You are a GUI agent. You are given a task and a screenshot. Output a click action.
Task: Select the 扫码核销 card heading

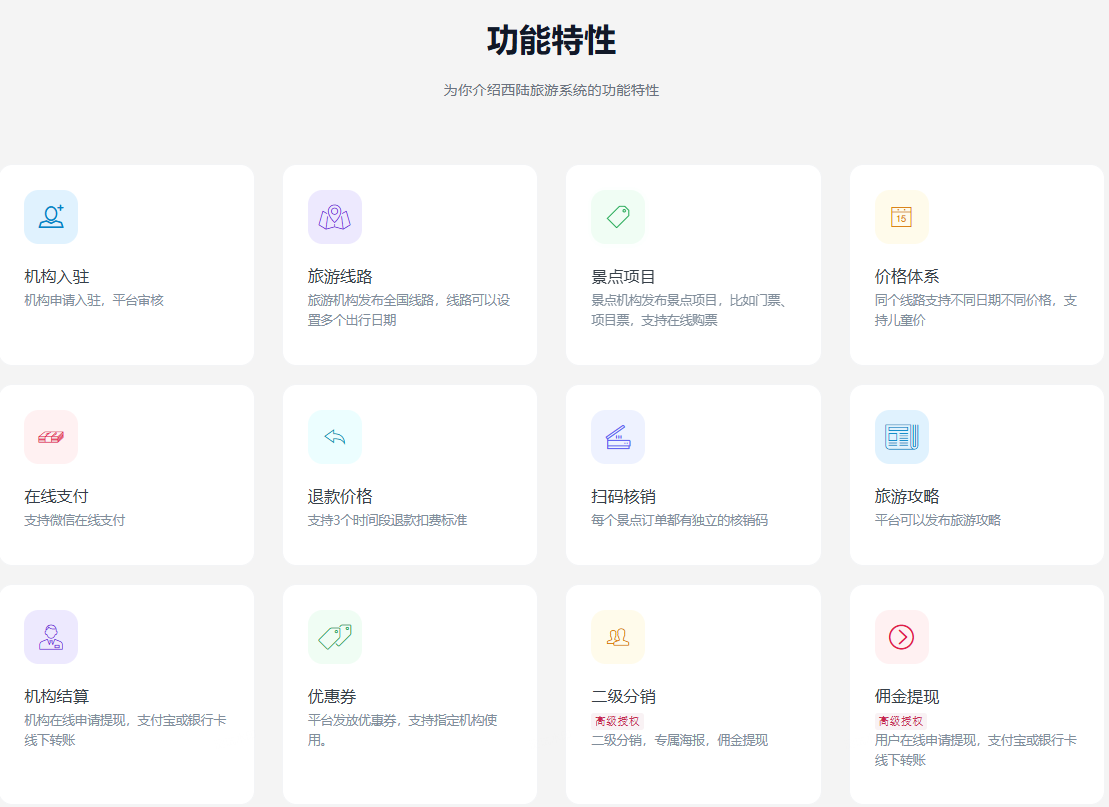pyautogui.click(x=623, y=497)
